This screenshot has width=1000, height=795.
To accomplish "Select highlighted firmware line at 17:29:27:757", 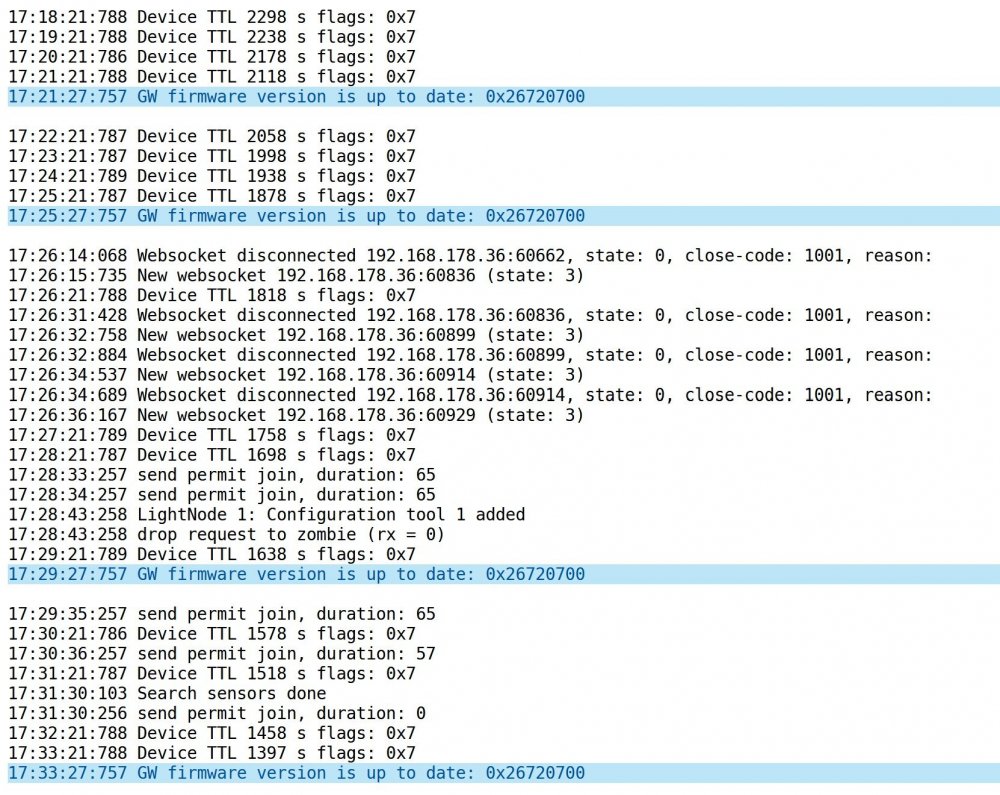I will (x=504, y=574).
